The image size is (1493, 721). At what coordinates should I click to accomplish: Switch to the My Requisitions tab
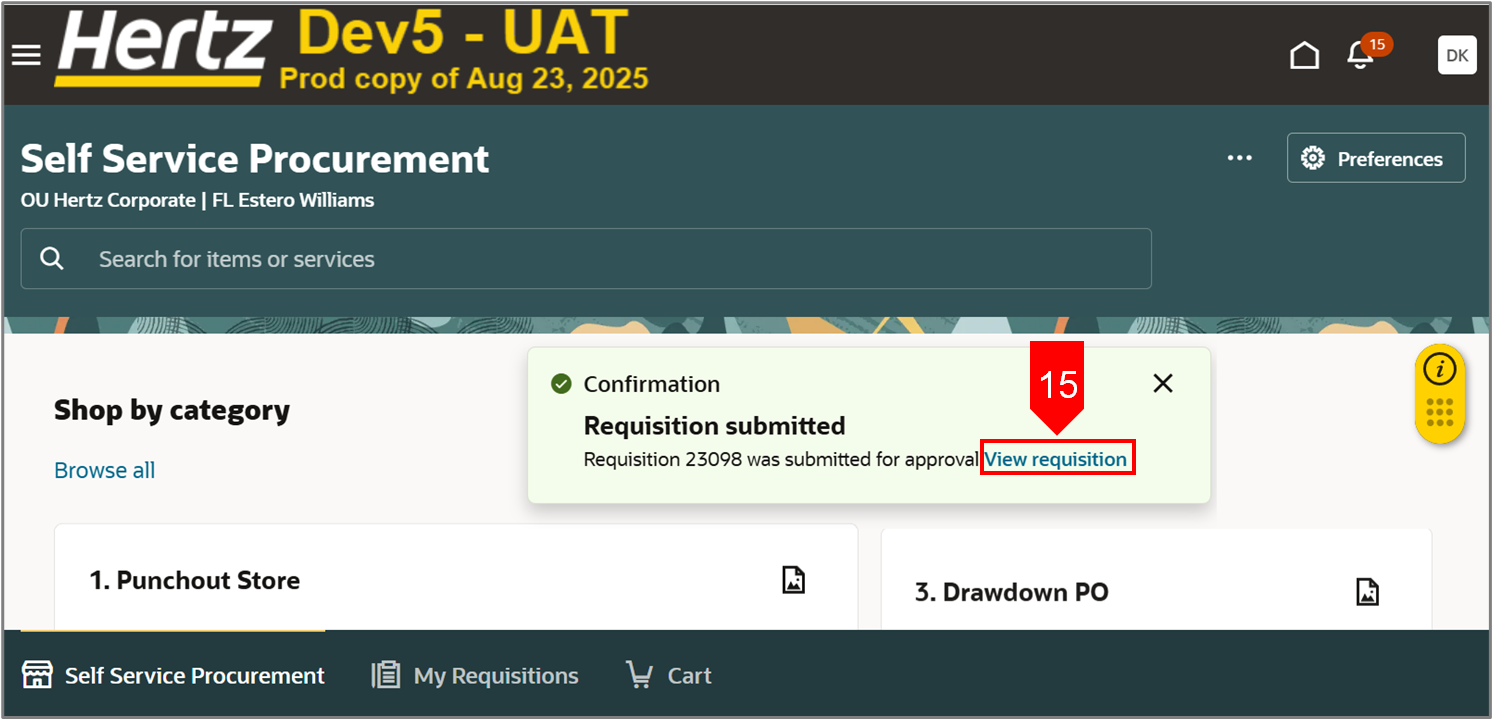(475, 675)
